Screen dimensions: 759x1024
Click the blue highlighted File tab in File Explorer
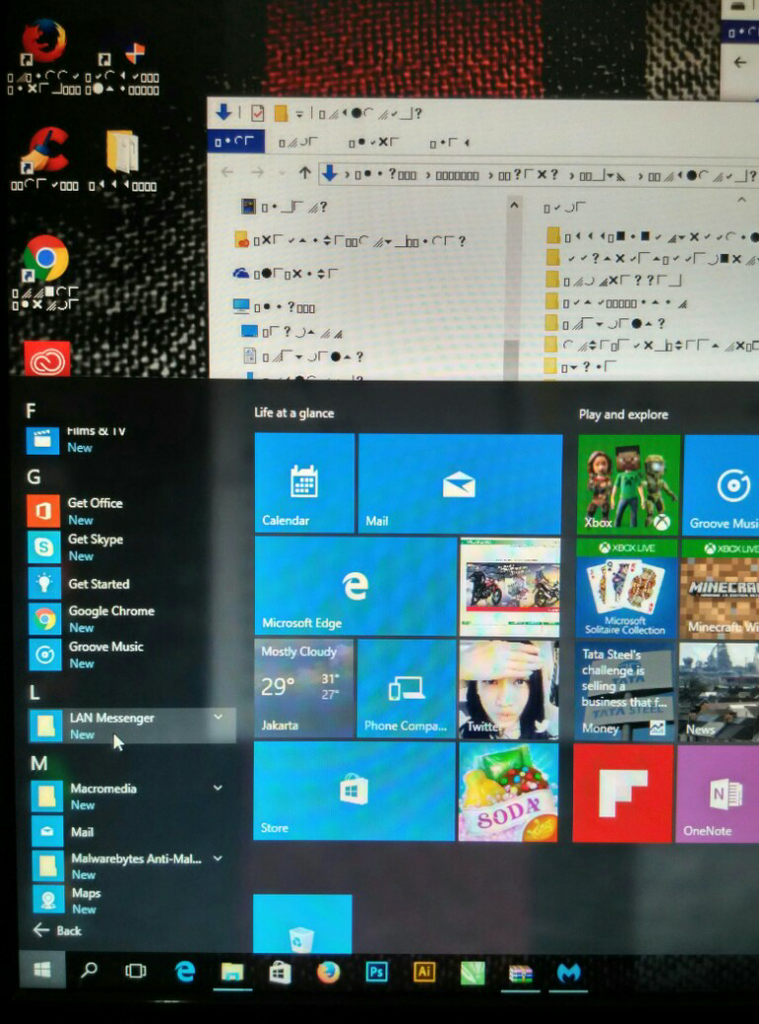point(235,140)
